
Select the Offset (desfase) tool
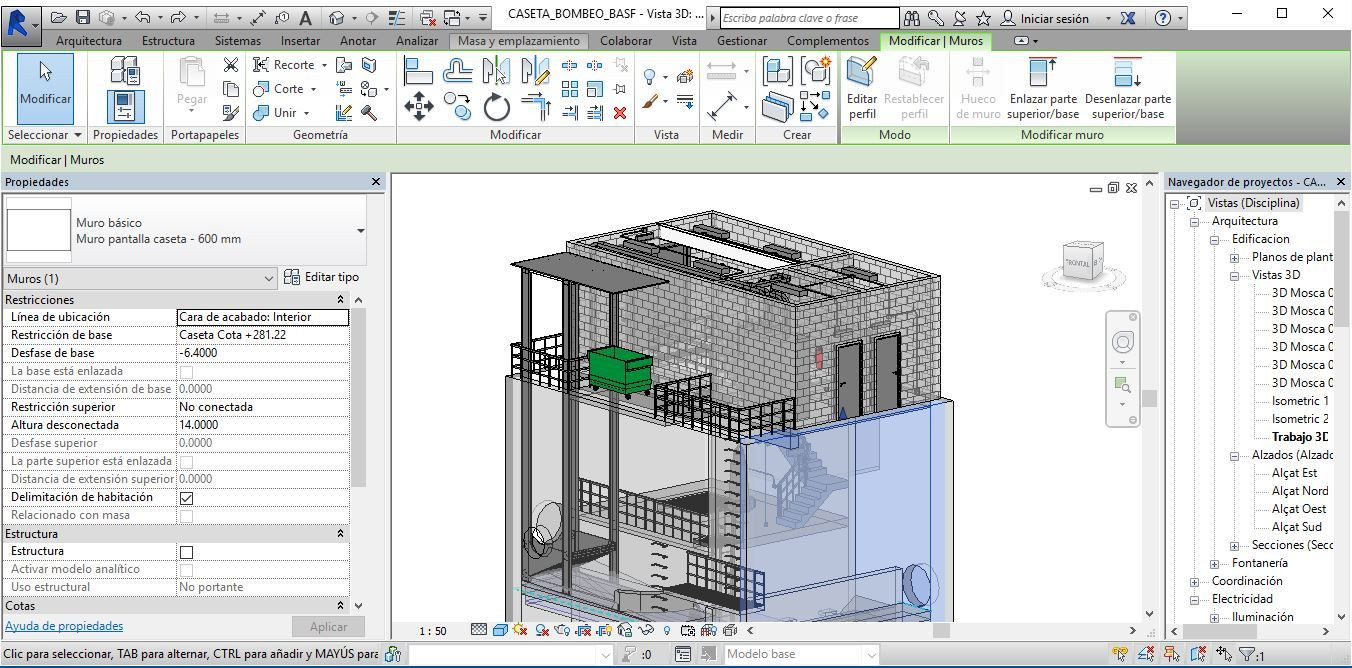pos(458,70)
